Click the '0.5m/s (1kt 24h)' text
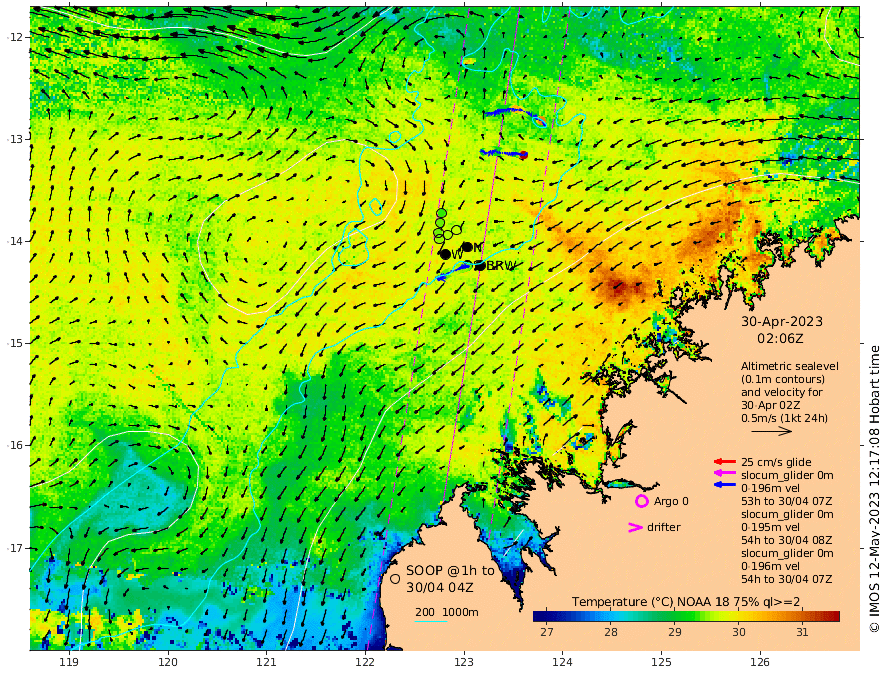This screenshot has width=880, height=680. point(785,418)
